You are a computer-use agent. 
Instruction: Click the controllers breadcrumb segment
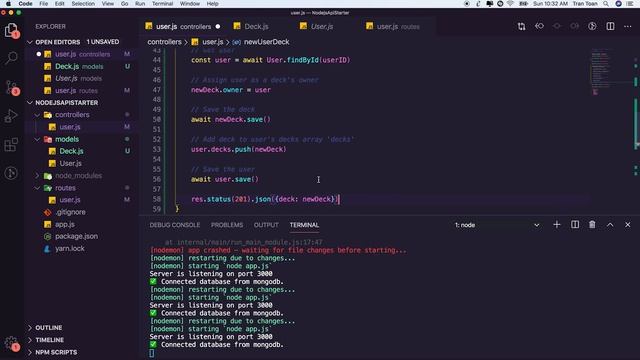[x=164, y=42]
